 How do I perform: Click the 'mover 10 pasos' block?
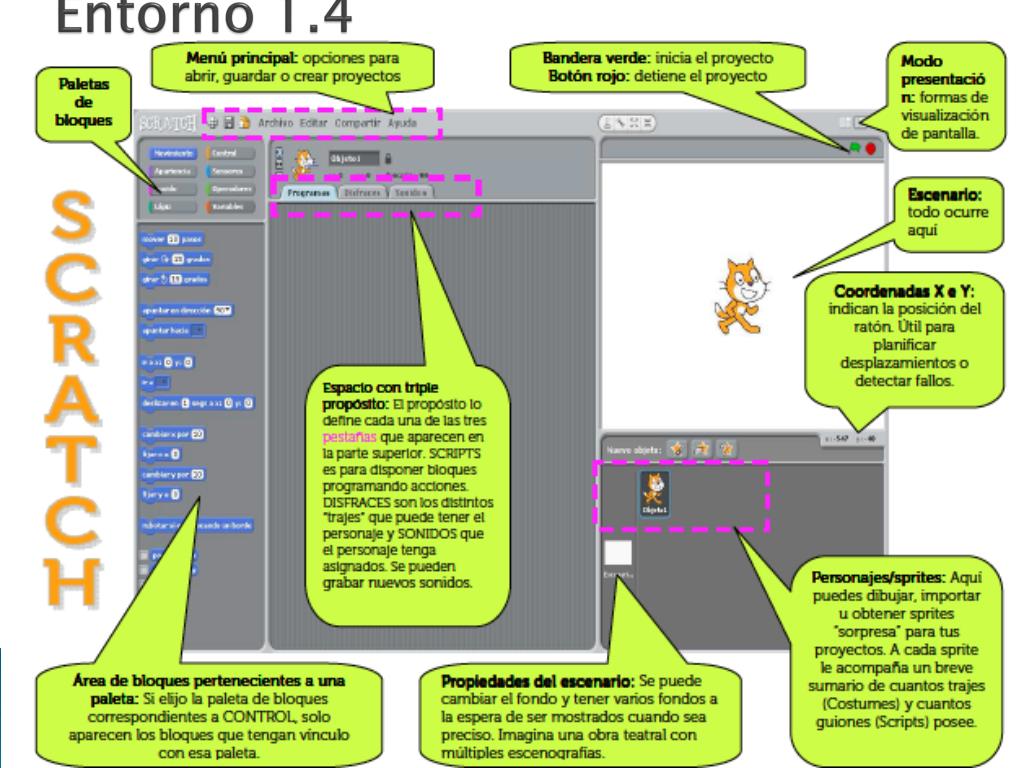pos(172,240)
